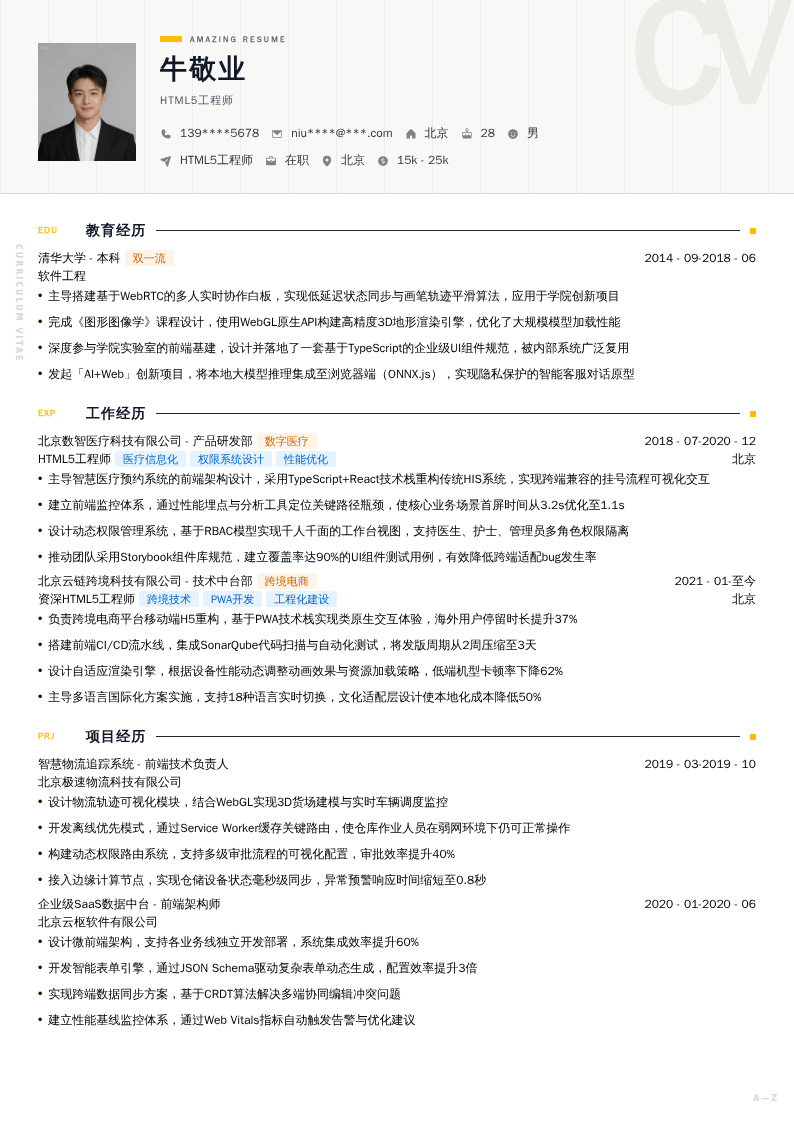Viewport: 794px width, 1123px height.
Task: Click the SonarQube CI/CD流水线 bullet
Action: pyautogui.click(x=292, y=645)
